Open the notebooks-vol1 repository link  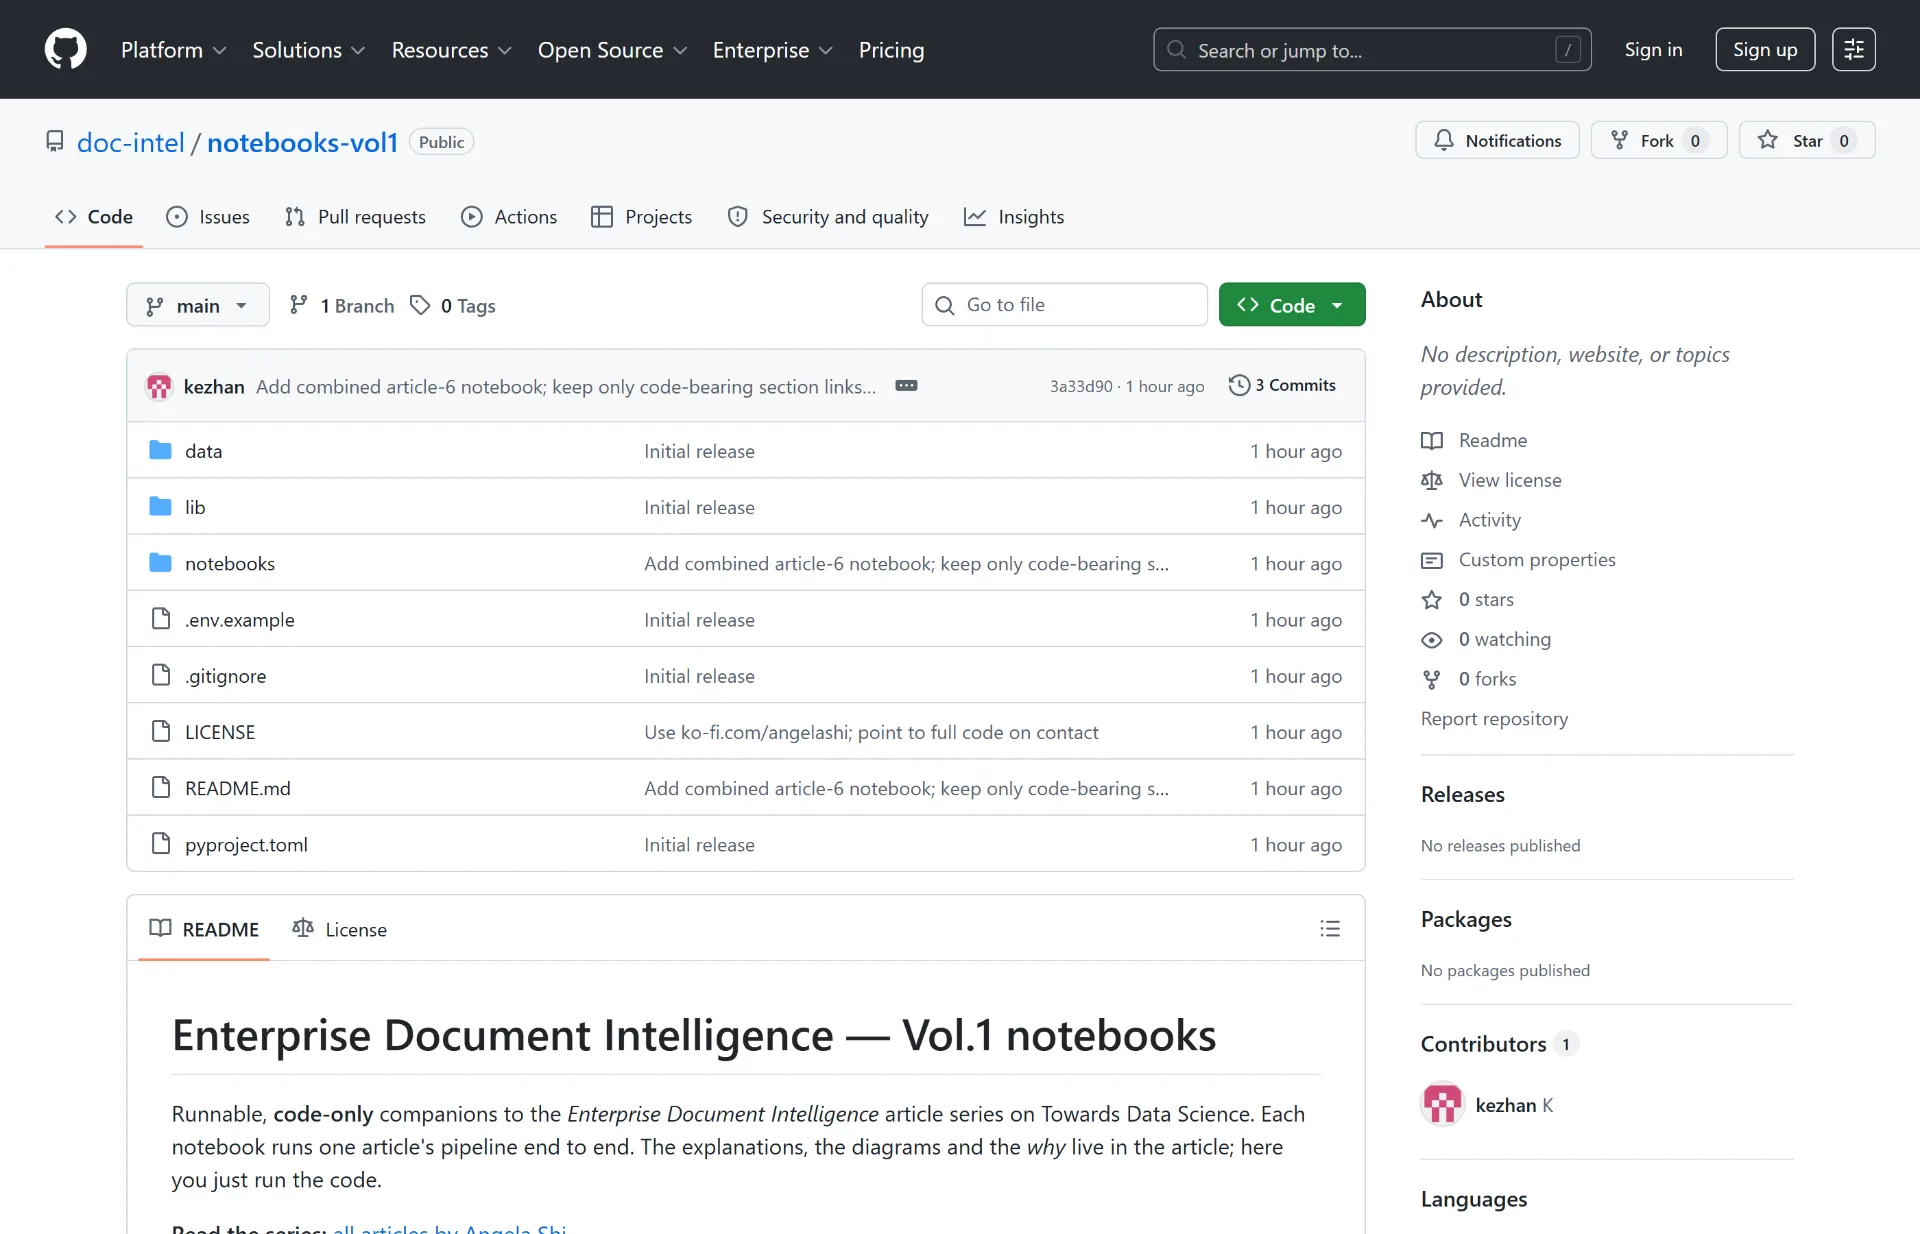coord(302,142)
